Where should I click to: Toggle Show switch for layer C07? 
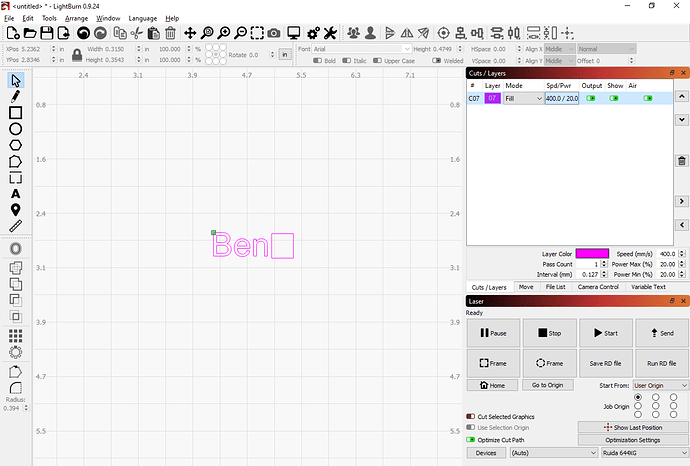click(614, 98)
